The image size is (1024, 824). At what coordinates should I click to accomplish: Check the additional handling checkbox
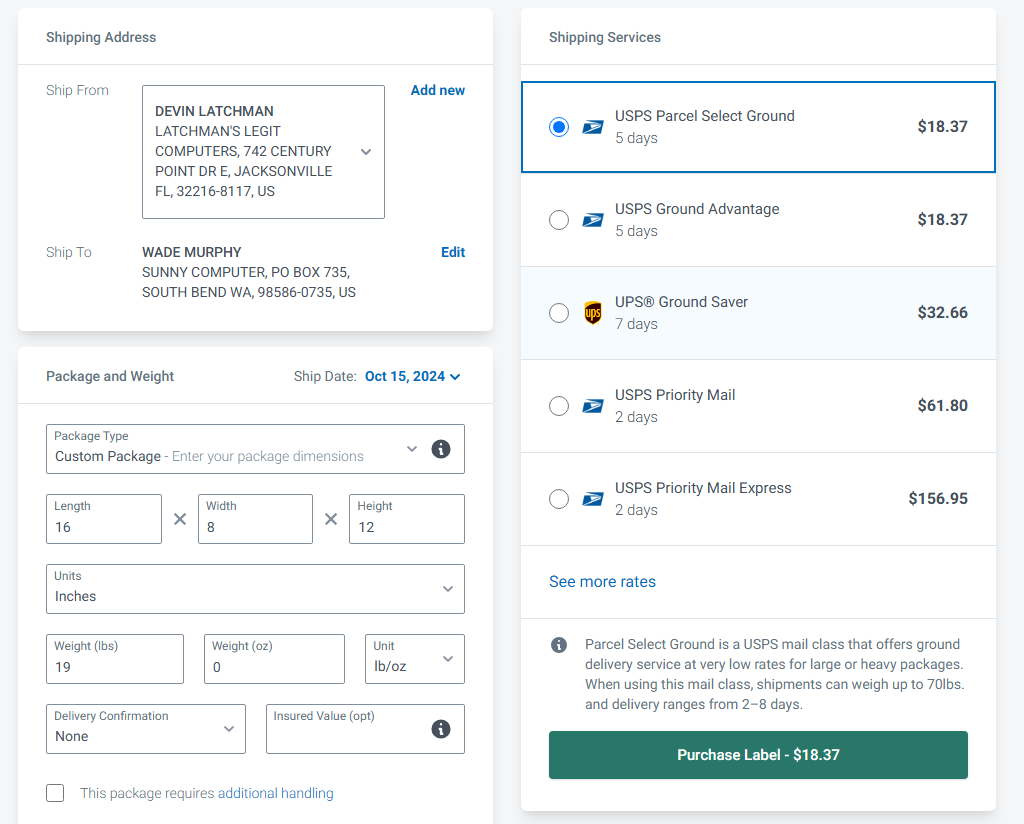[x=56, y=793]
